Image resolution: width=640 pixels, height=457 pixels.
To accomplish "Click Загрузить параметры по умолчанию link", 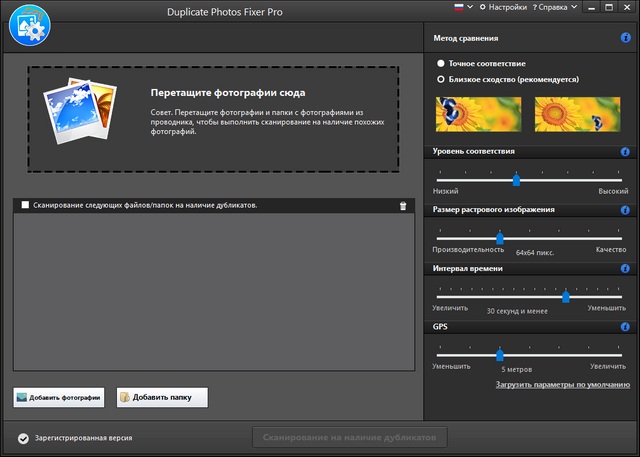I will tap(563, 384).
